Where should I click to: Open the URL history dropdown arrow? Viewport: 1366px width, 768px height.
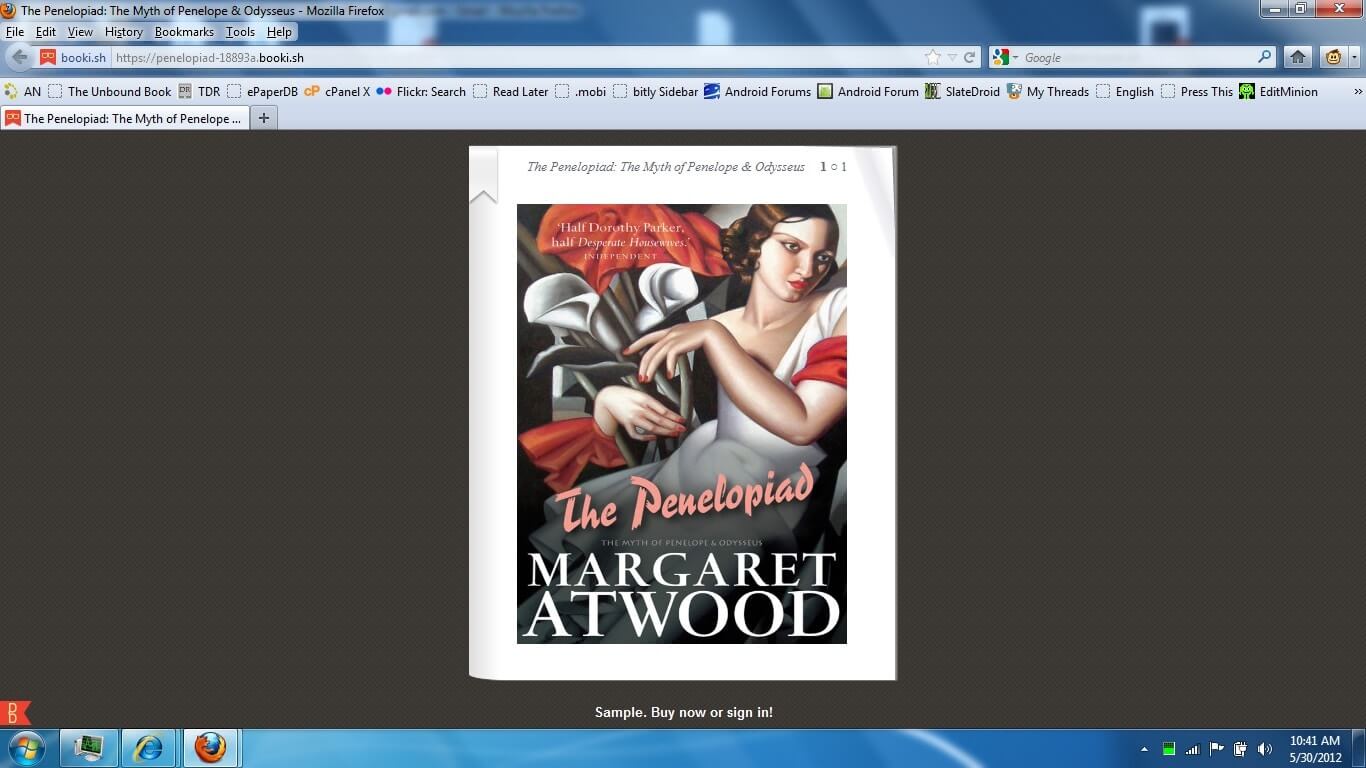coord(952,57)
